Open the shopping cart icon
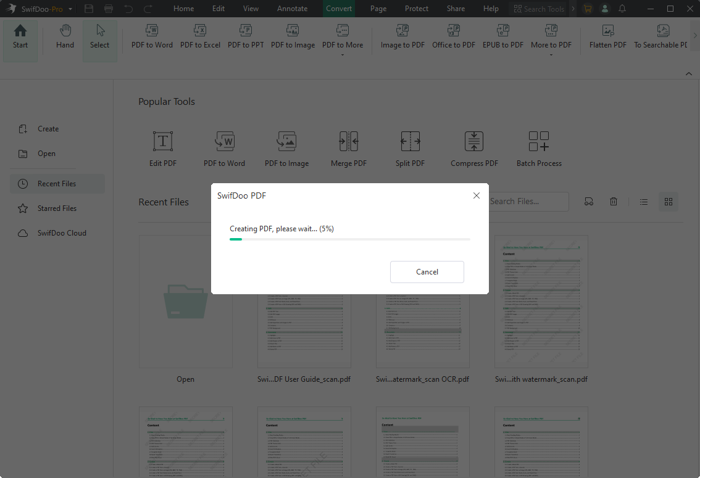701x479 pixels. (x=587, y=8)
